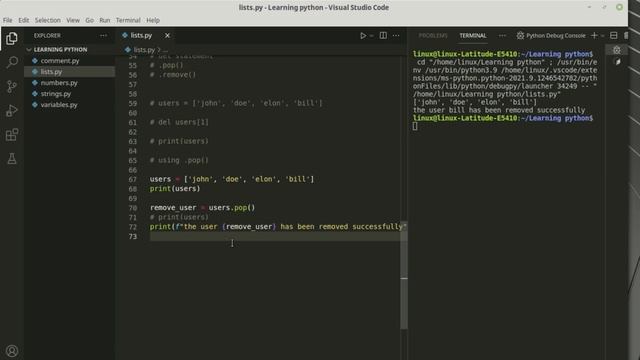Open run options dropdown beside play button

click(371, 36)
